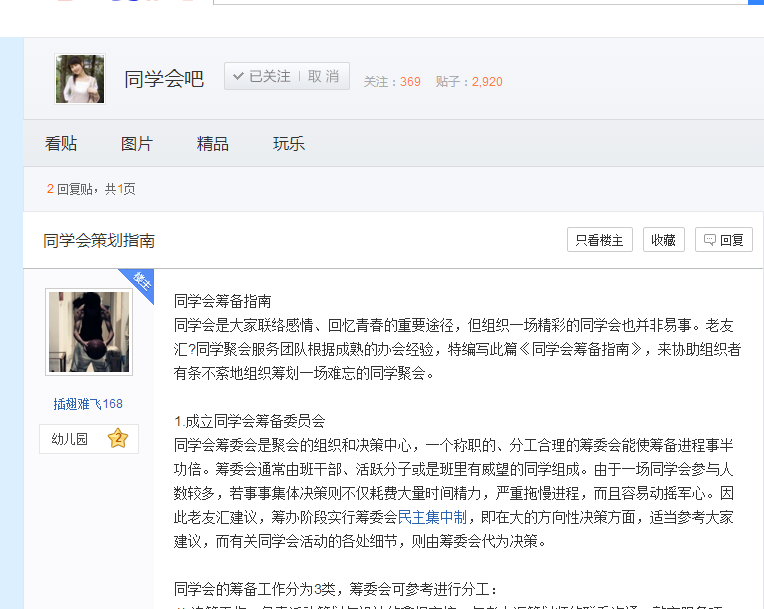Viewport: 764px width, 609px height.
Task: Click the 只看楼主 button
Action: (x=600, y=240)
